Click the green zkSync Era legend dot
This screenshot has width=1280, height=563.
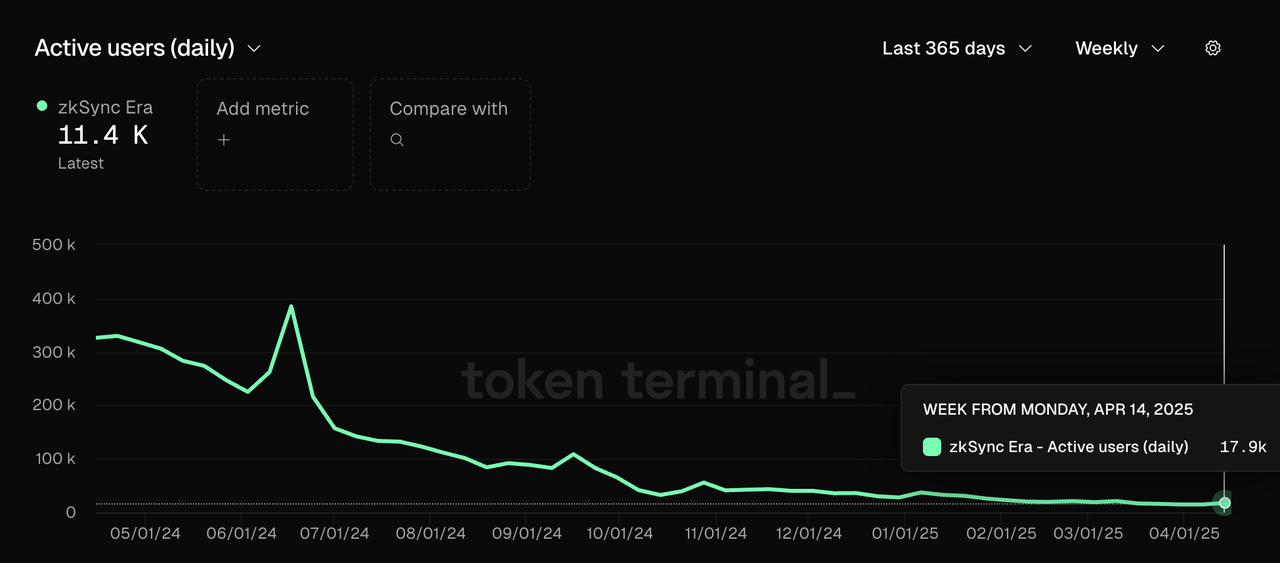42,106
